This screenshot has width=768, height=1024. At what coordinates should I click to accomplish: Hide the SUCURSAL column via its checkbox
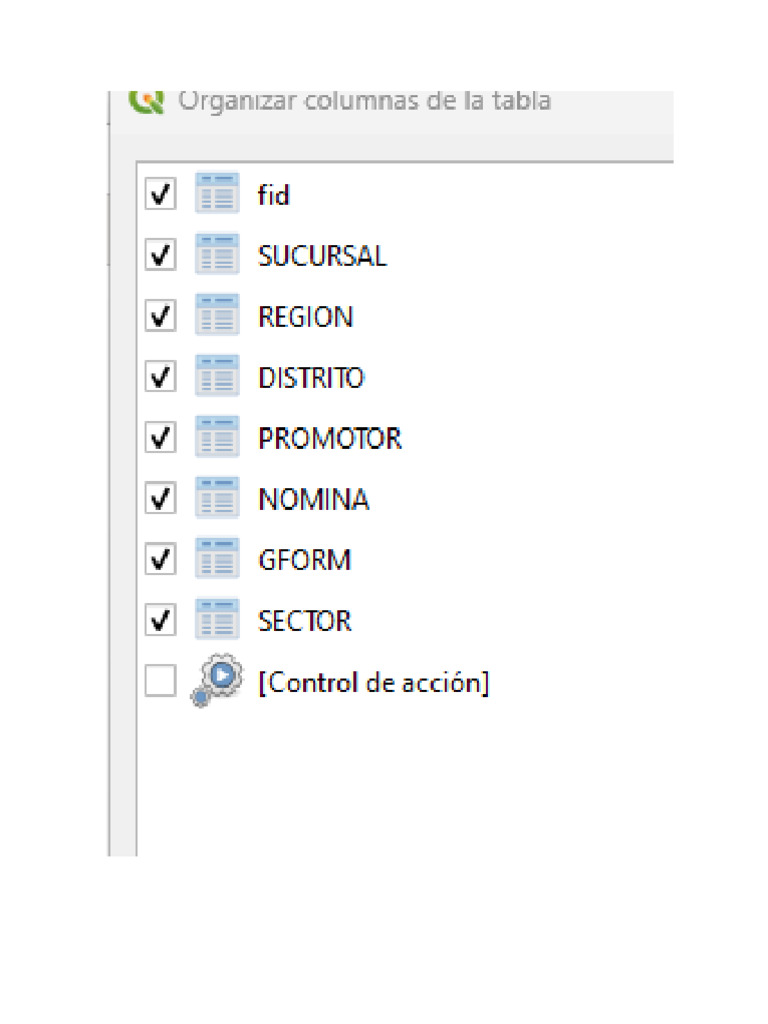pyautogui.click(x=160, y=255)
